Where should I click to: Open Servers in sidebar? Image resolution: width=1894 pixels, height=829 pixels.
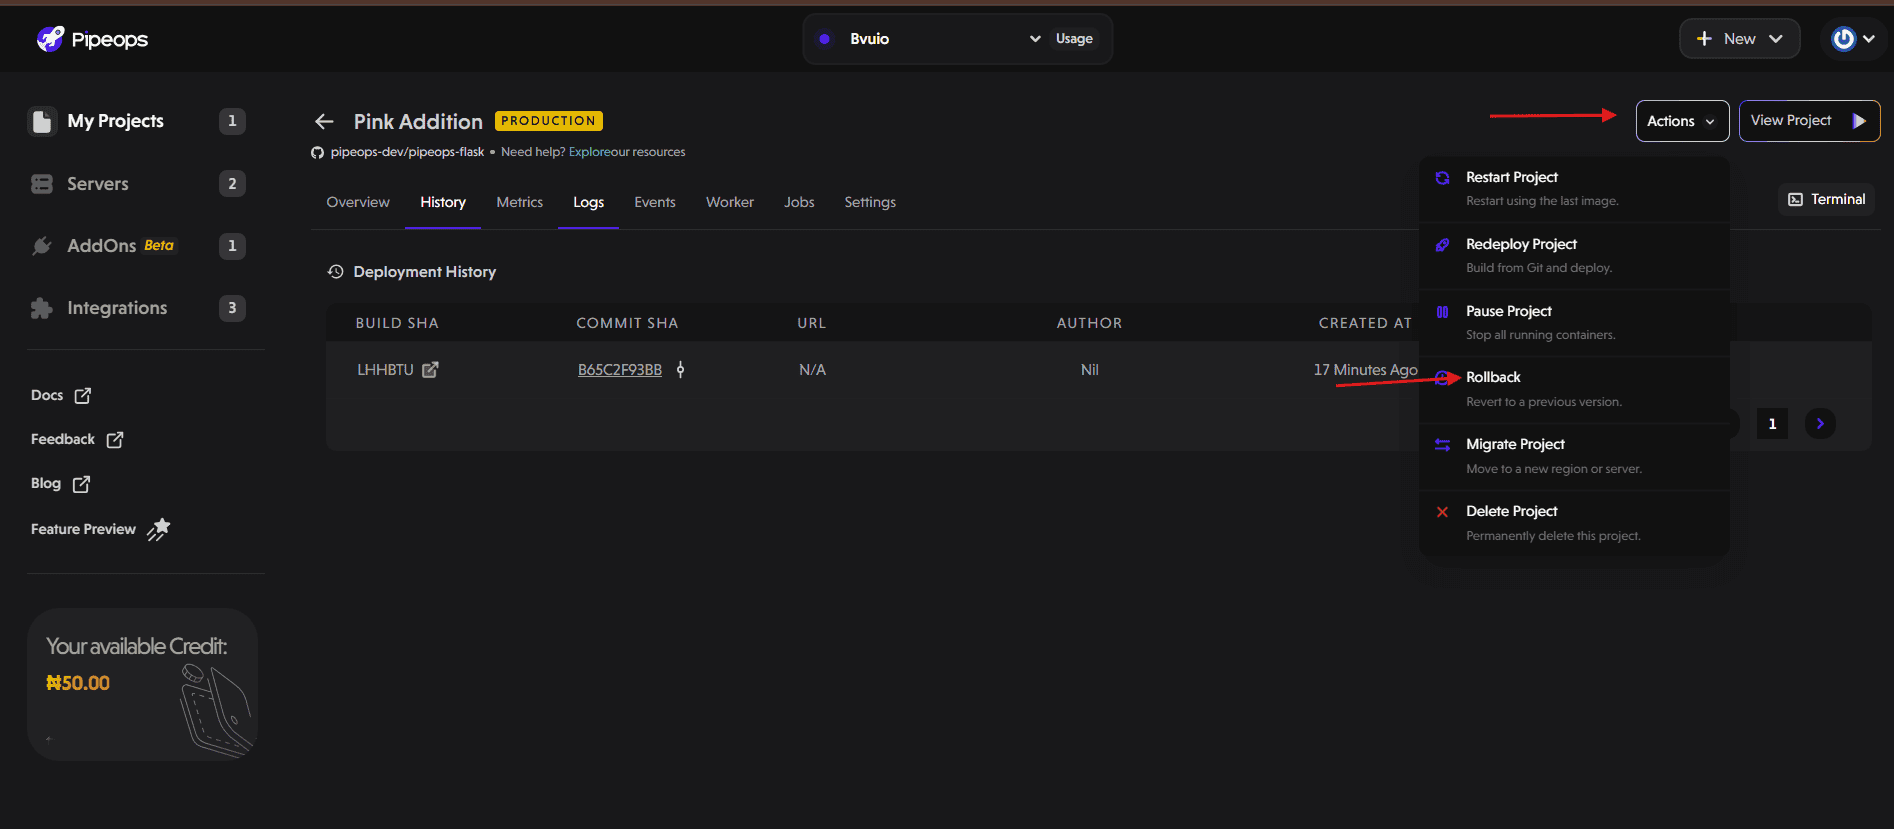click(x=137, y=184)
